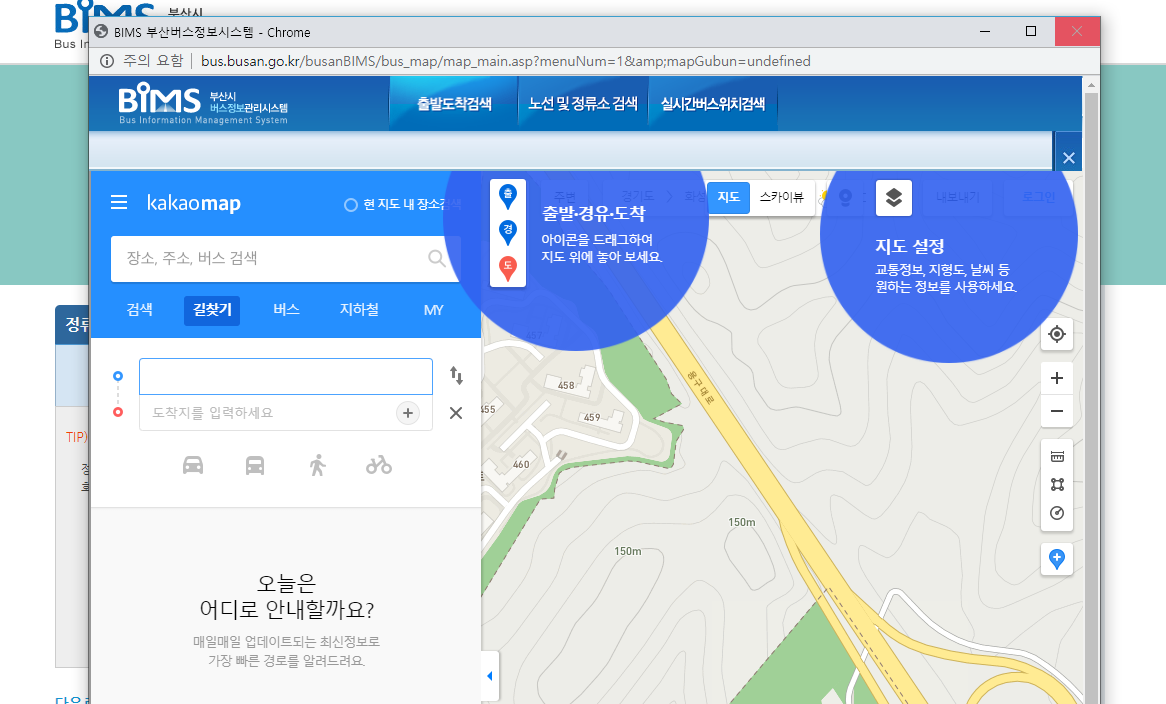The image size is (1166, 704).
Task: Click the red arrival pin marker
Action: (x=508, y=268)
